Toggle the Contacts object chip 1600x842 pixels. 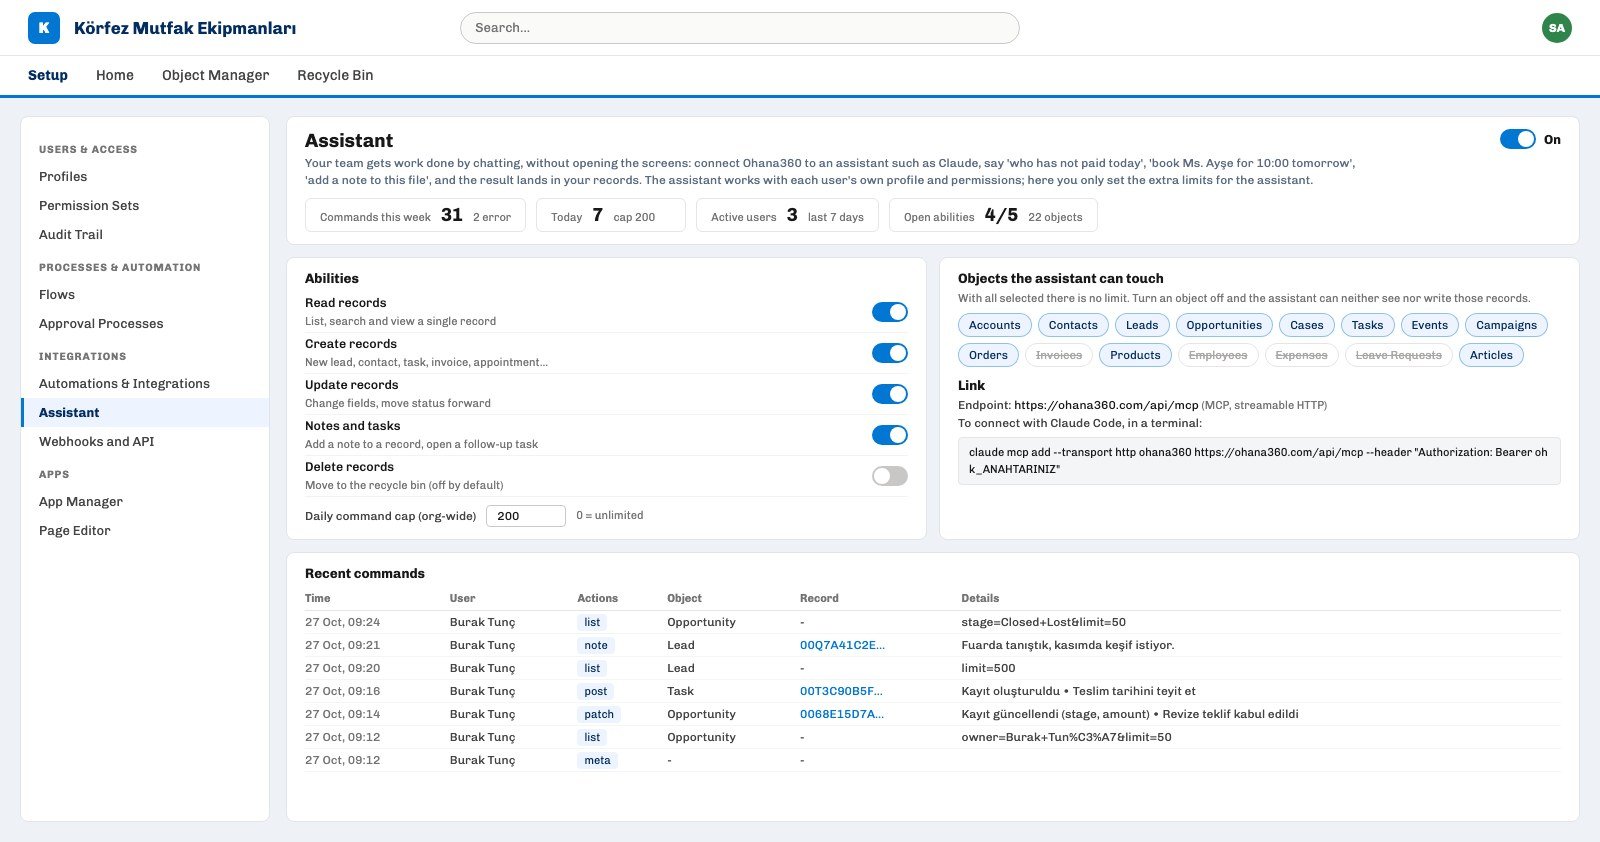click(x=1073, y=325)
